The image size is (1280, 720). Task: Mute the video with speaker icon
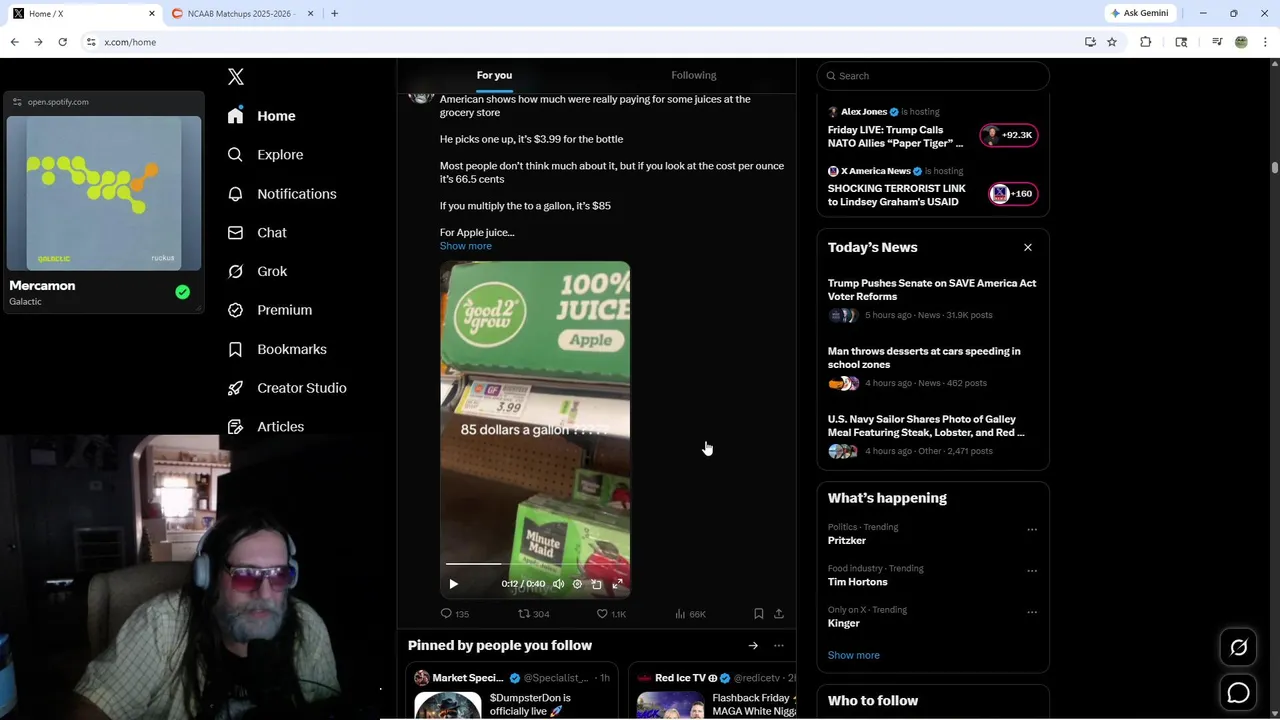[559, 584]
